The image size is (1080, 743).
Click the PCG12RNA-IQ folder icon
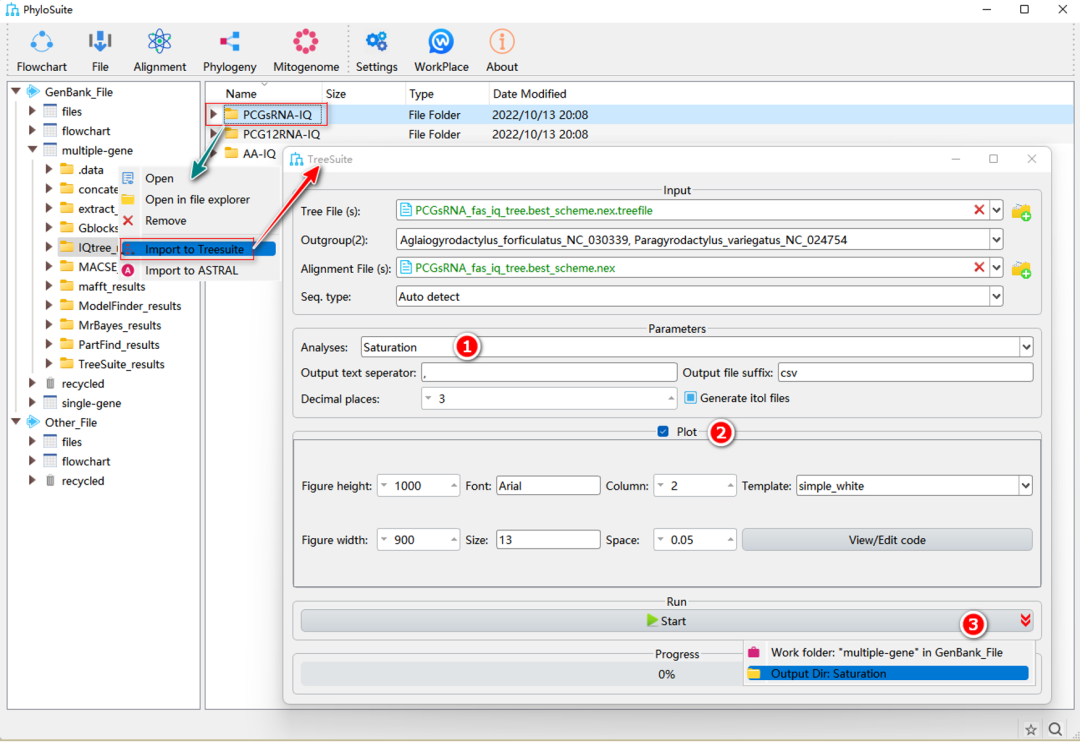231,134
